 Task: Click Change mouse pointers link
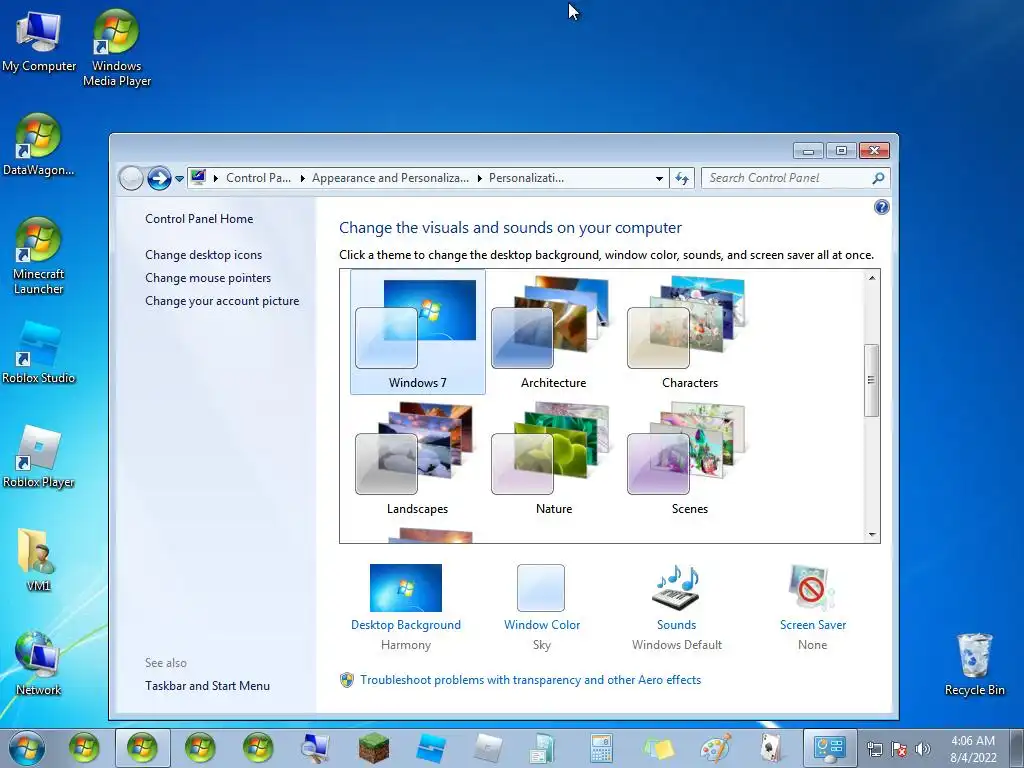coord(208,278)
